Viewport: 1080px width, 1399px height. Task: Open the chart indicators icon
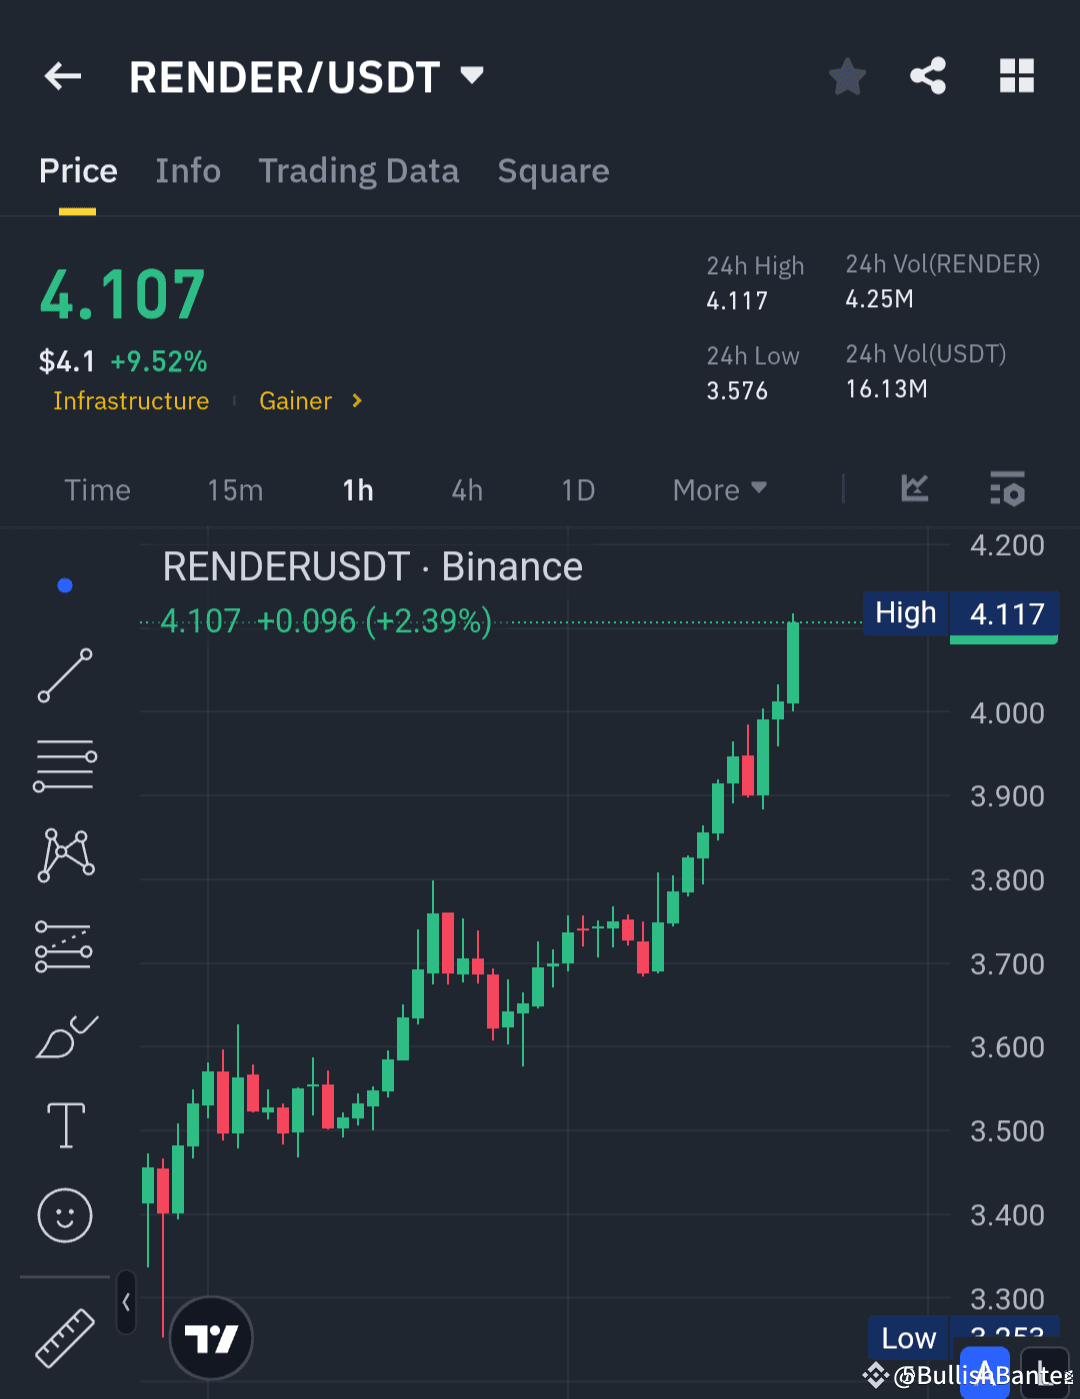(914, 489)
